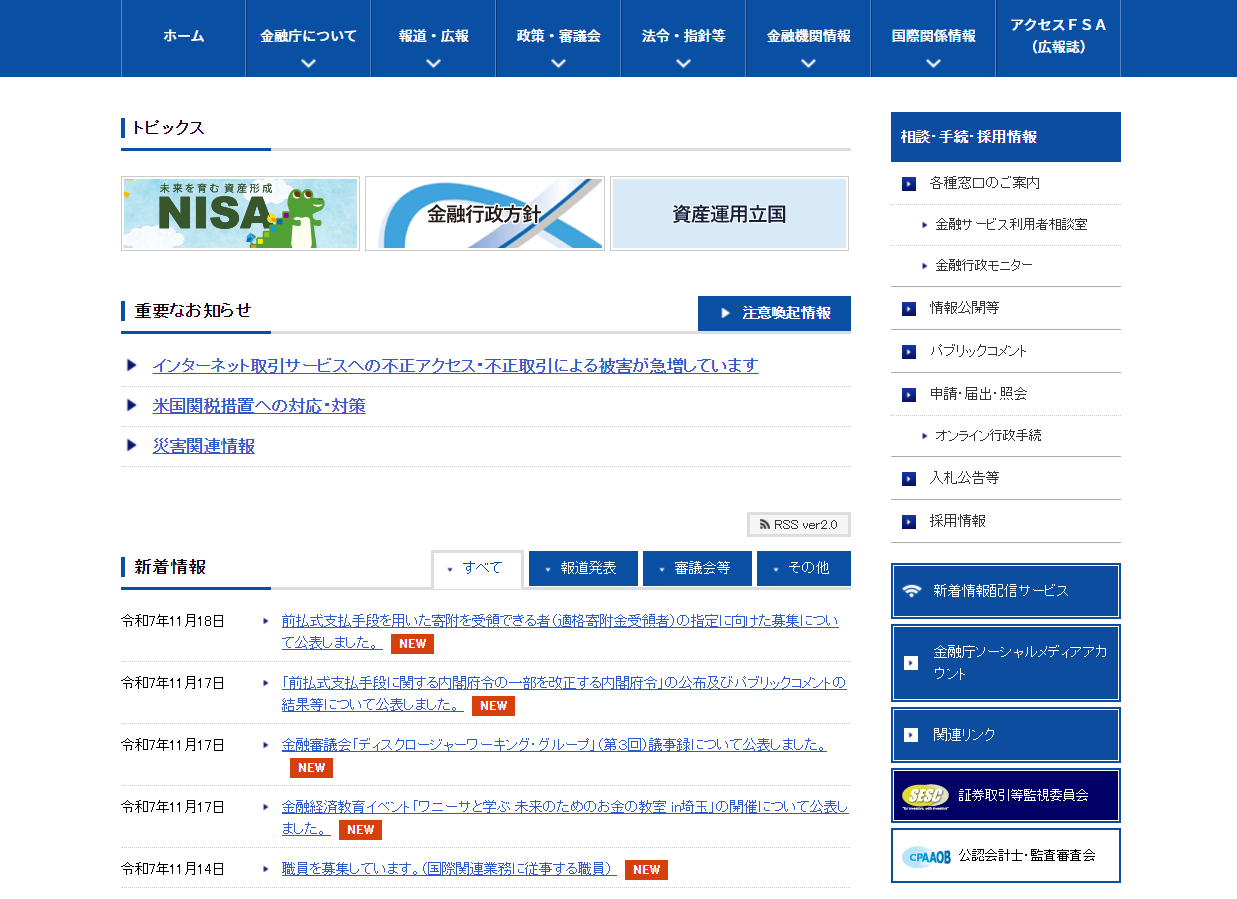The image size is (1237, 899).
Task: Open the NISA asset formation banner
Action: tap(239, 213)
